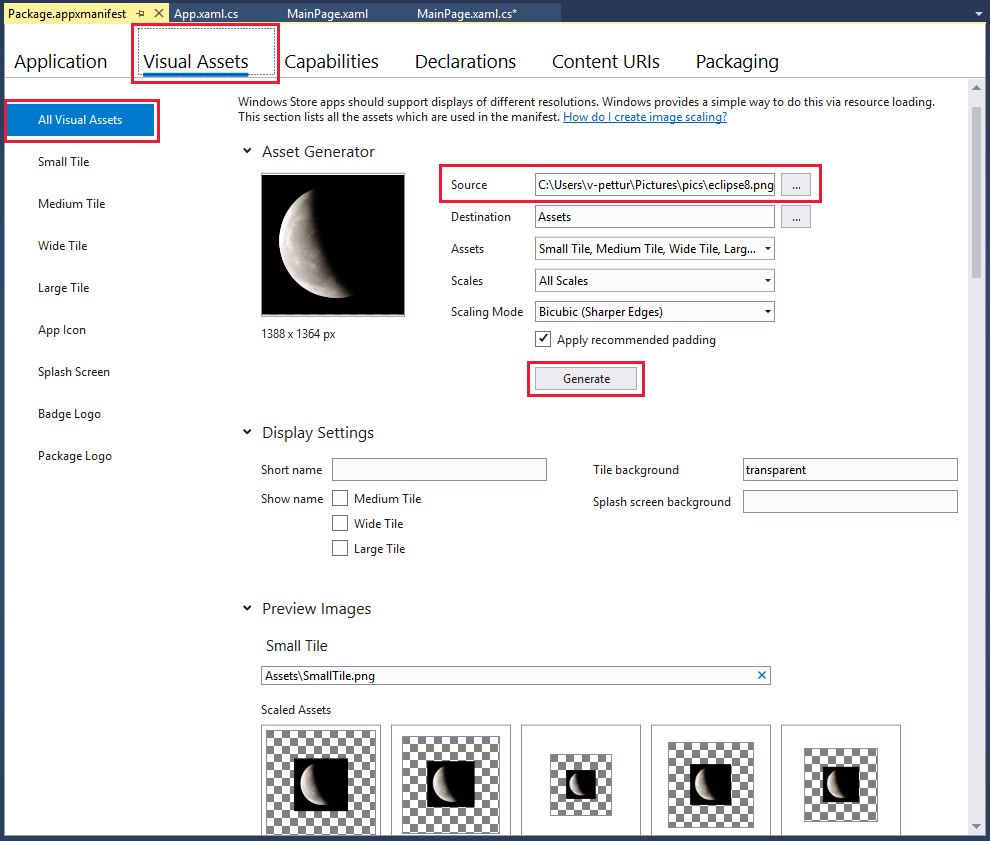Click the vertical scrollbar thumb
The height and width of the screenshot is (841, 990).
pyautogui.click(x=976, y=192)
